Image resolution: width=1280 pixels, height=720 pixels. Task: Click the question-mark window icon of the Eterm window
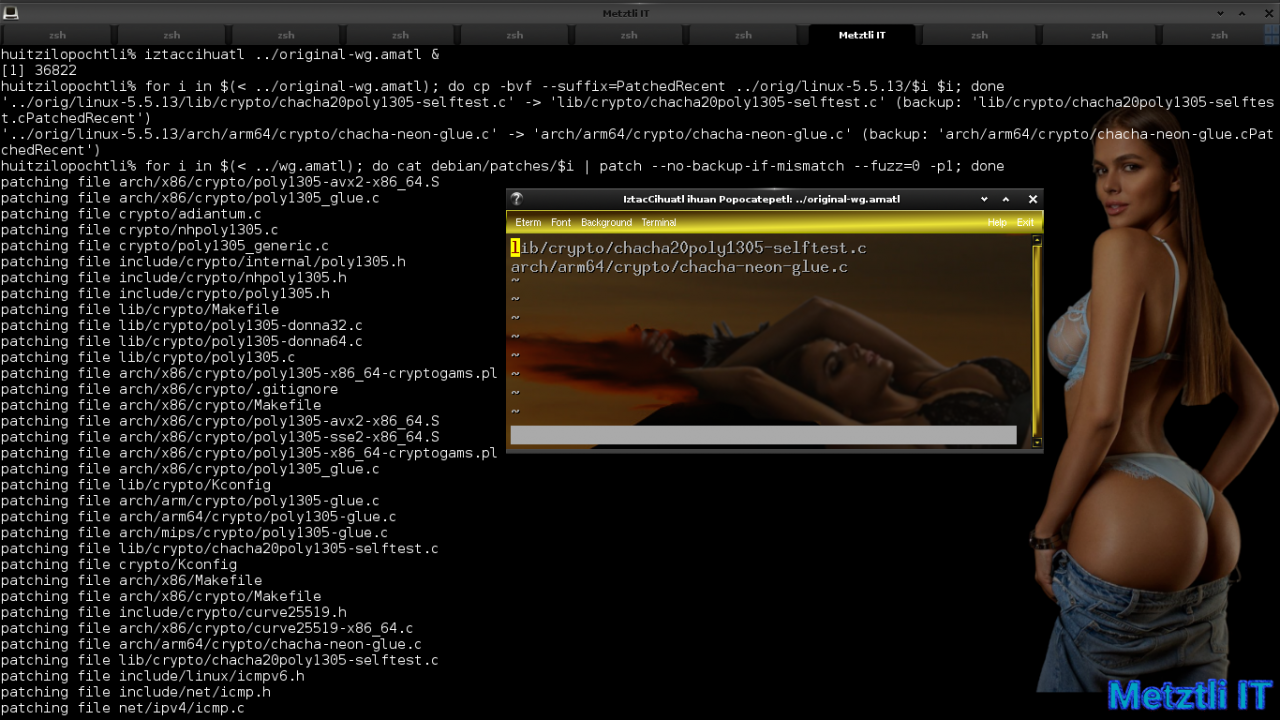[517, 199]
